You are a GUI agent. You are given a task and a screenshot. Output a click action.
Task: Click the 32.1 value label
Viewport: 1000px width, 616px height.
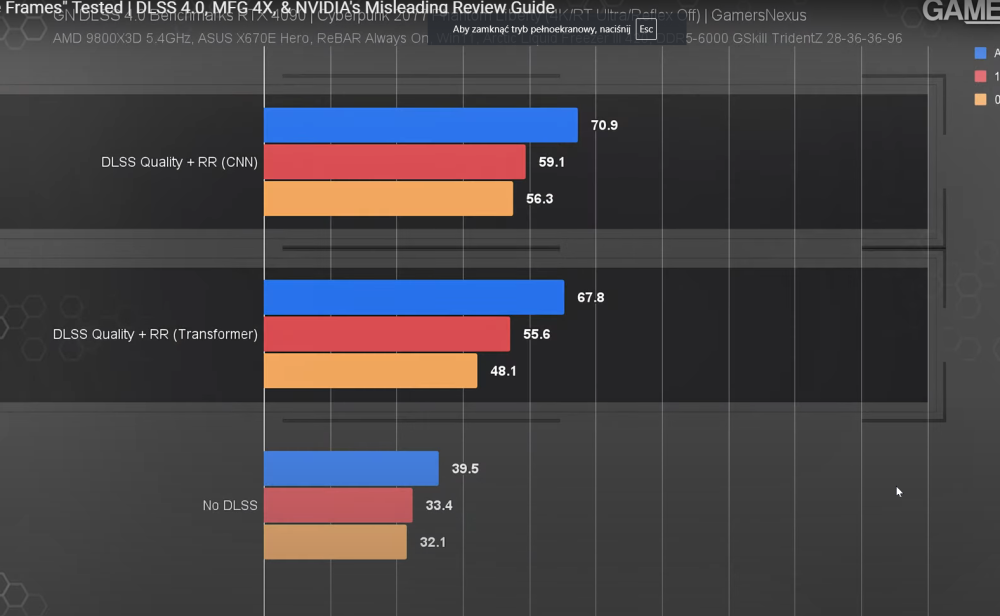432,542
